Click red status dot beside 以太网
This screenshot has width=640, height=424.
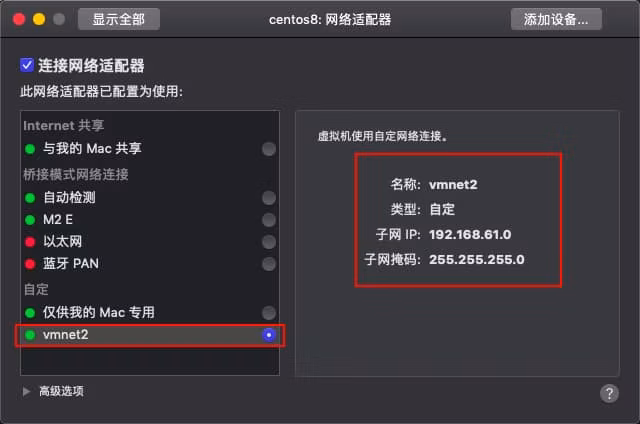[x=30, y=242]
